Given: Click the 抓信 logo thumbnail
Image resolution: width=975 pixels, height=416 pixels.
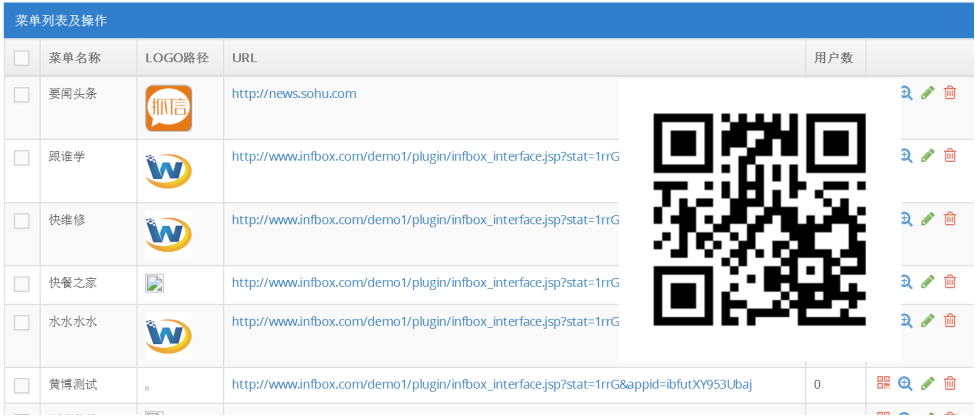Looking at the screenshot, I should [x=169, y=108].
